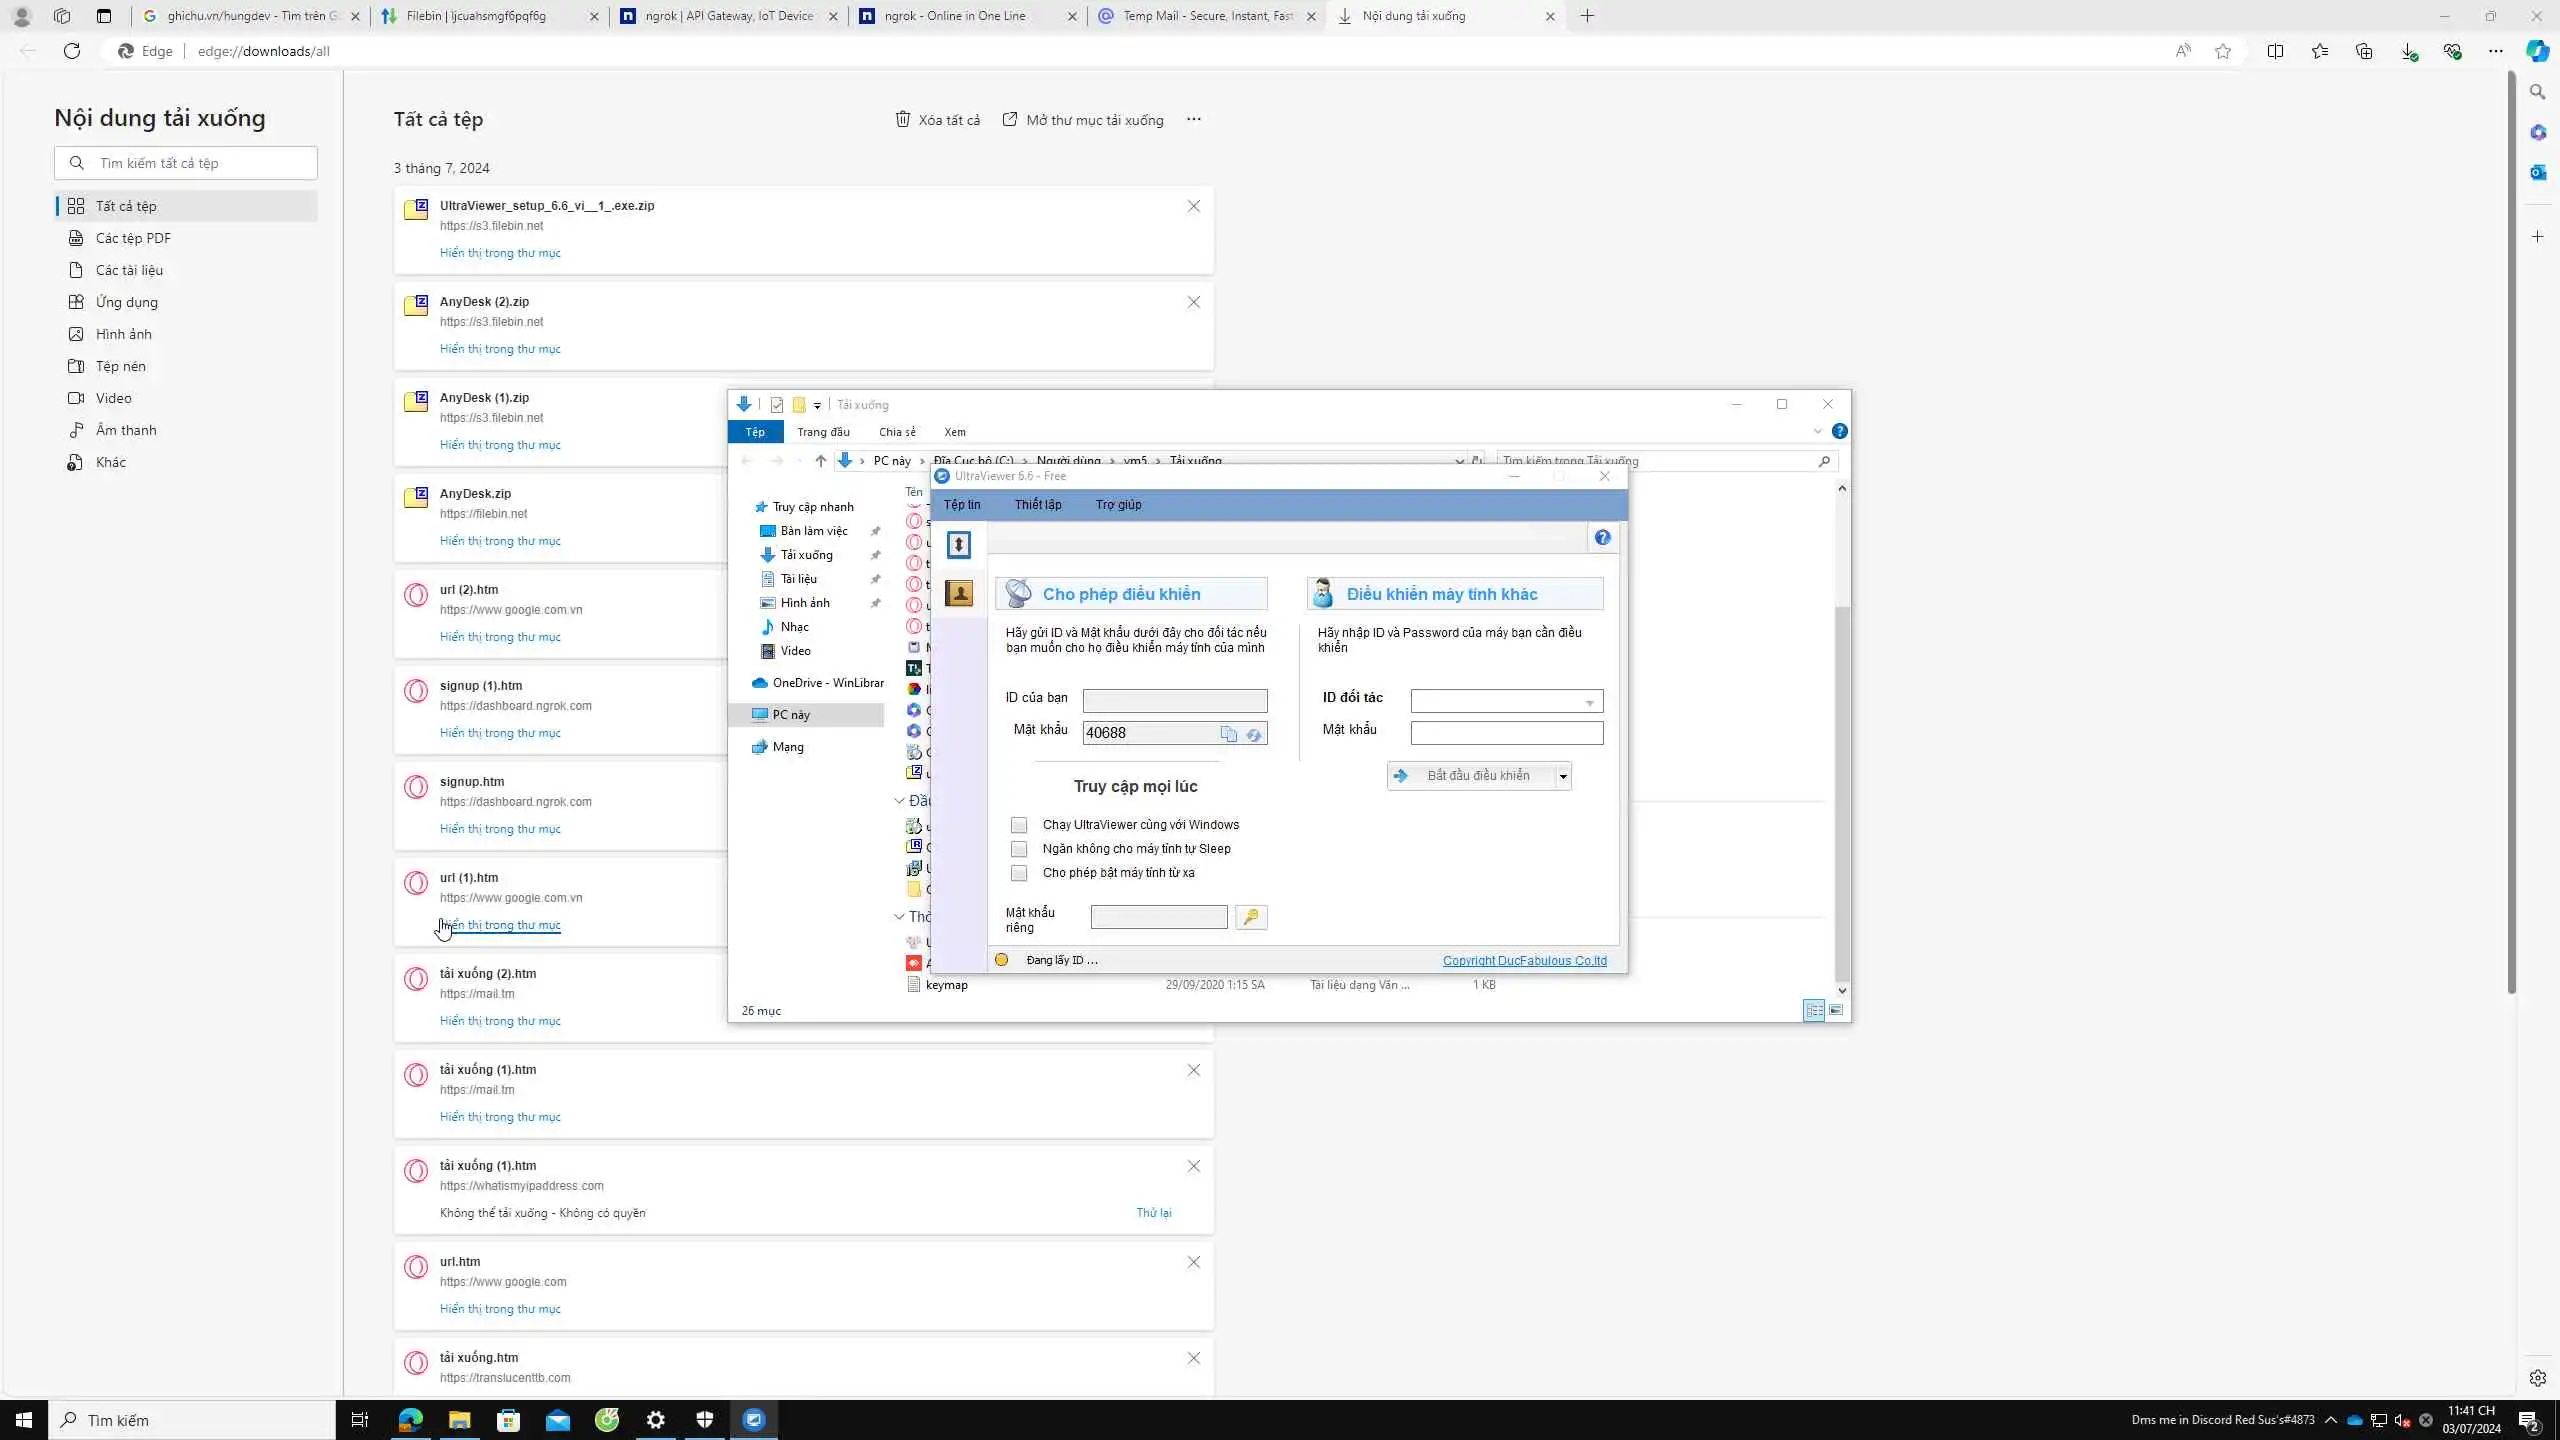Expand Bắt đầu điều khiển dropdown arrow
Screen dimensions: 2560x1440
1562,776
